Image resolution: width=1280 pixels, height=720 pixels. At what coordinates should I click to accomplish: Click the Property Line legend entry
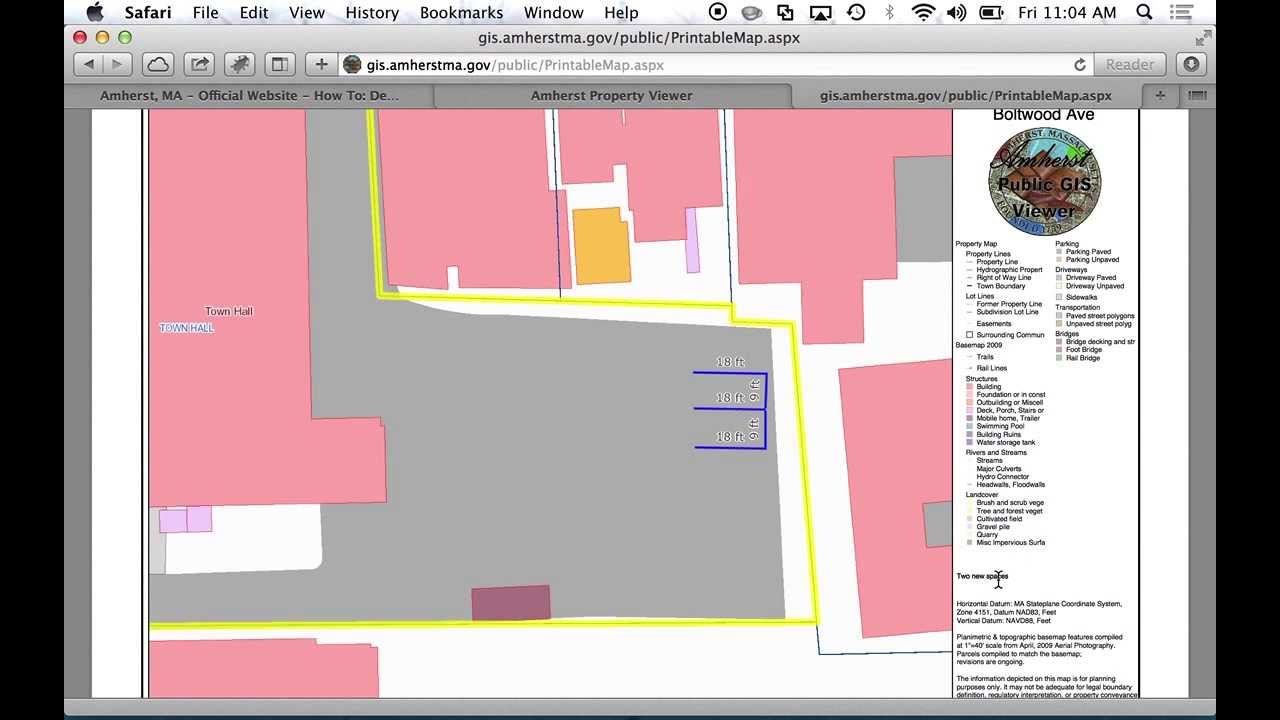[x=997, y=262]
